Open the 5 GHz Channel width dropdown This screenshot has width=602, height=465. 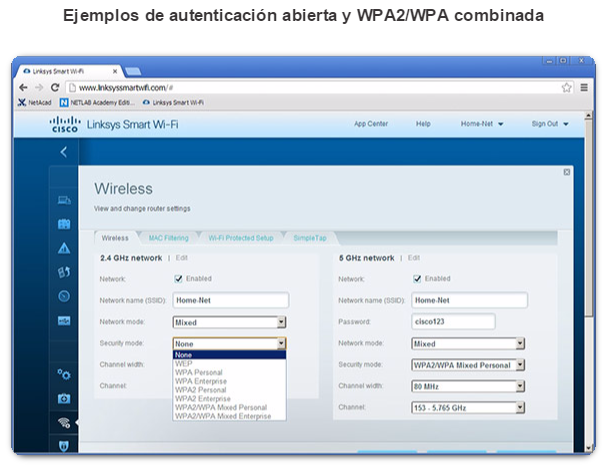click(468, 386)
